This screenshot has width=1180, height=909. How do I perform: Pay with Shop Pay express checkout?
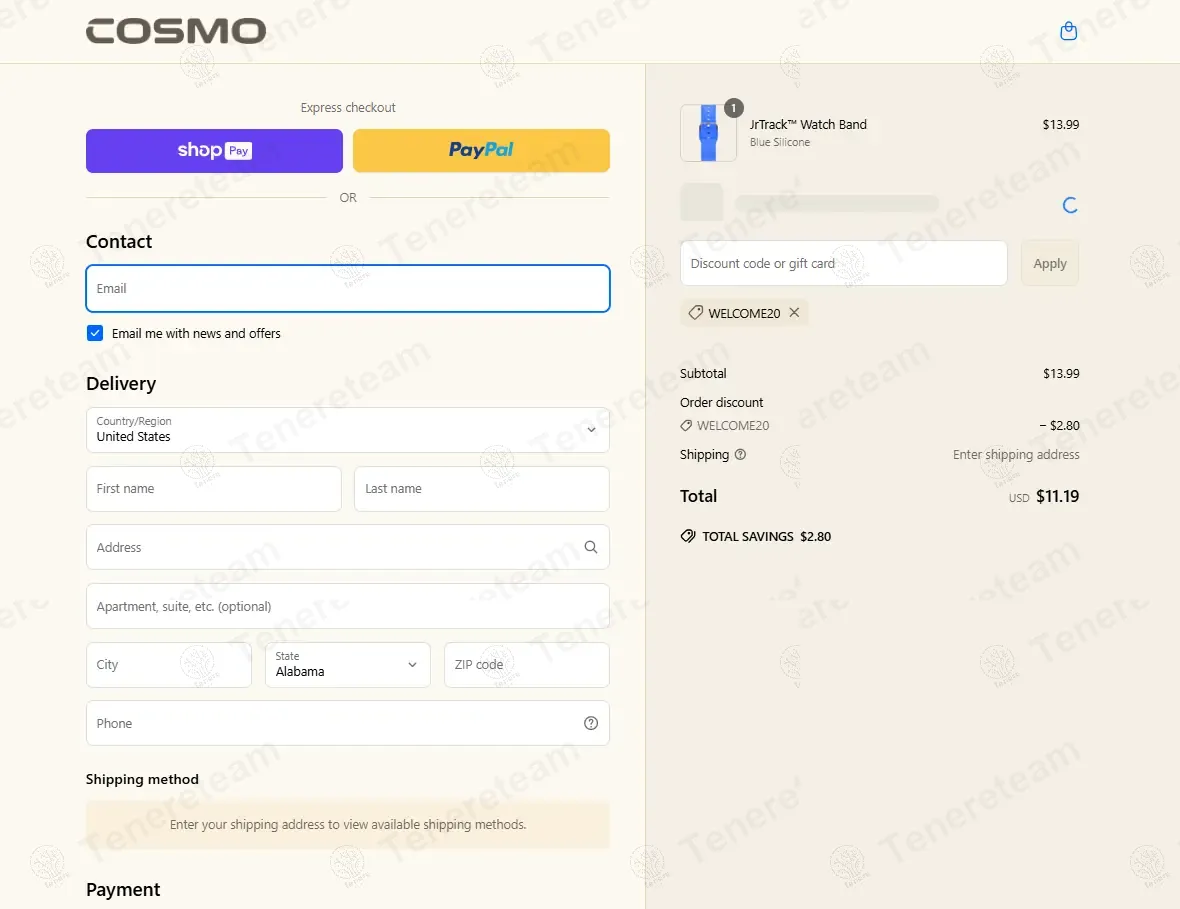[214, 151]
